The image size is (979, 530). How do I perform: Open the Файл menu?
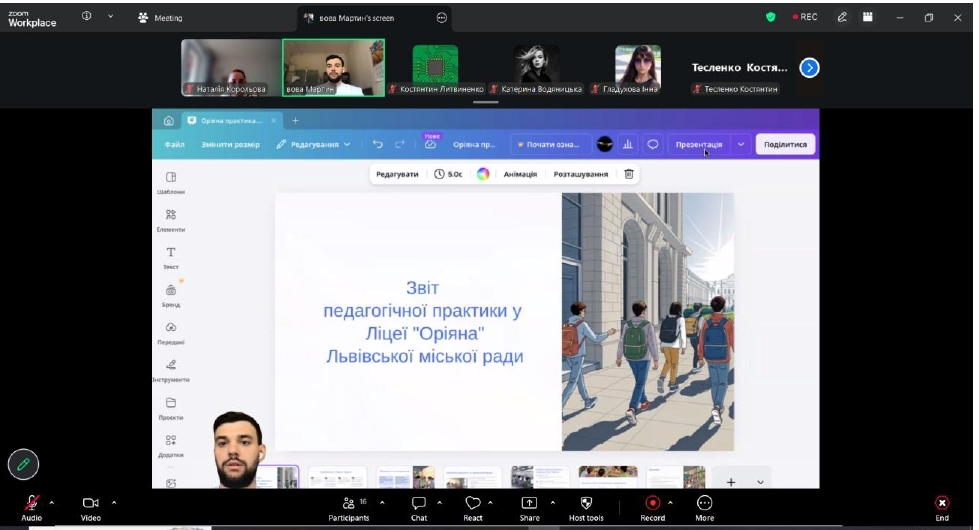[x=174, y=144]
